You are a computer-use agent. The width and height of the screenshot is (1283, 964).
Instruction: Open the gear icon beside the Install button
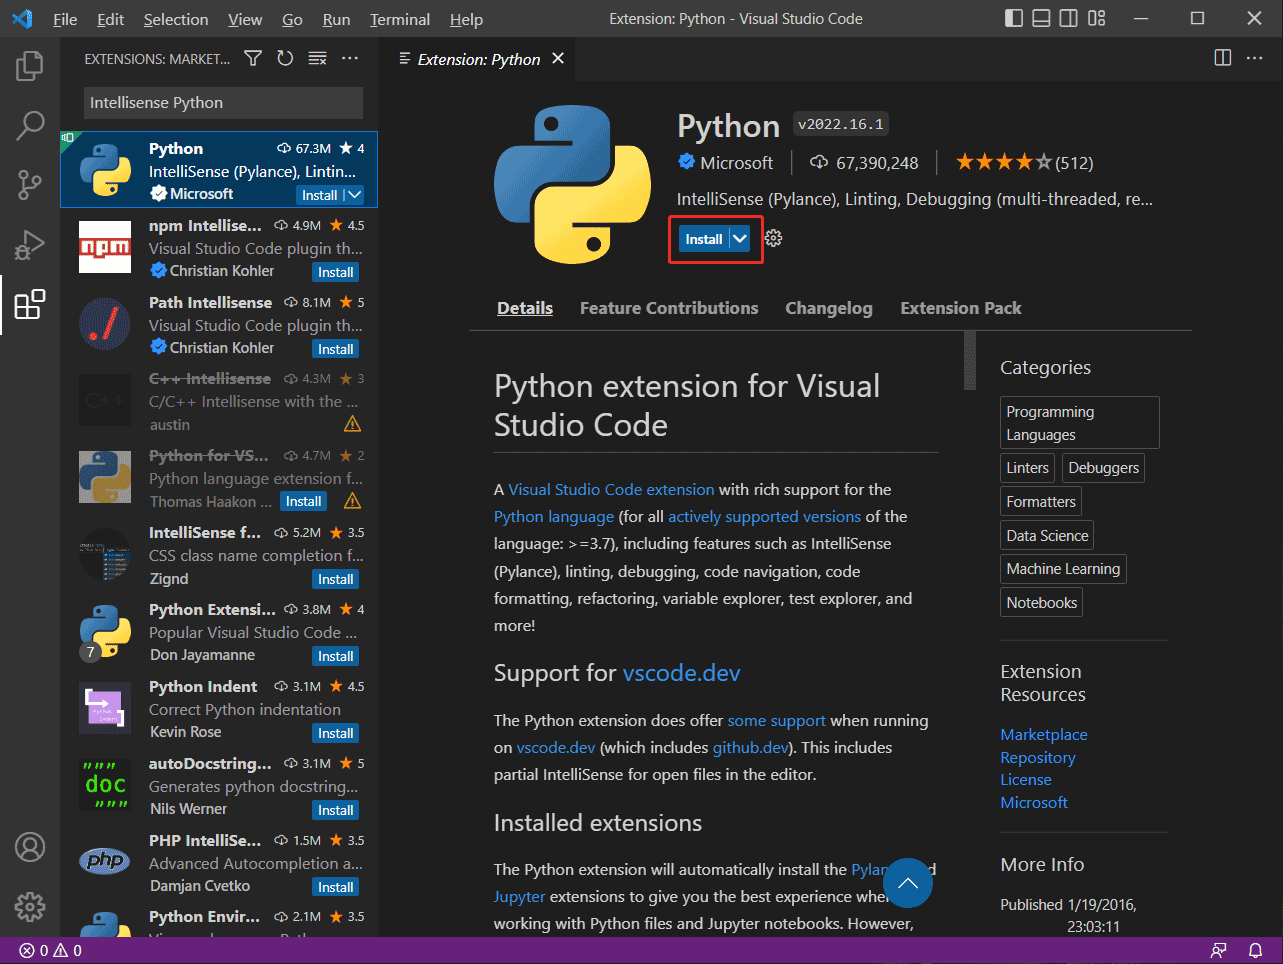pyautogui.click(x=773, y=239)
